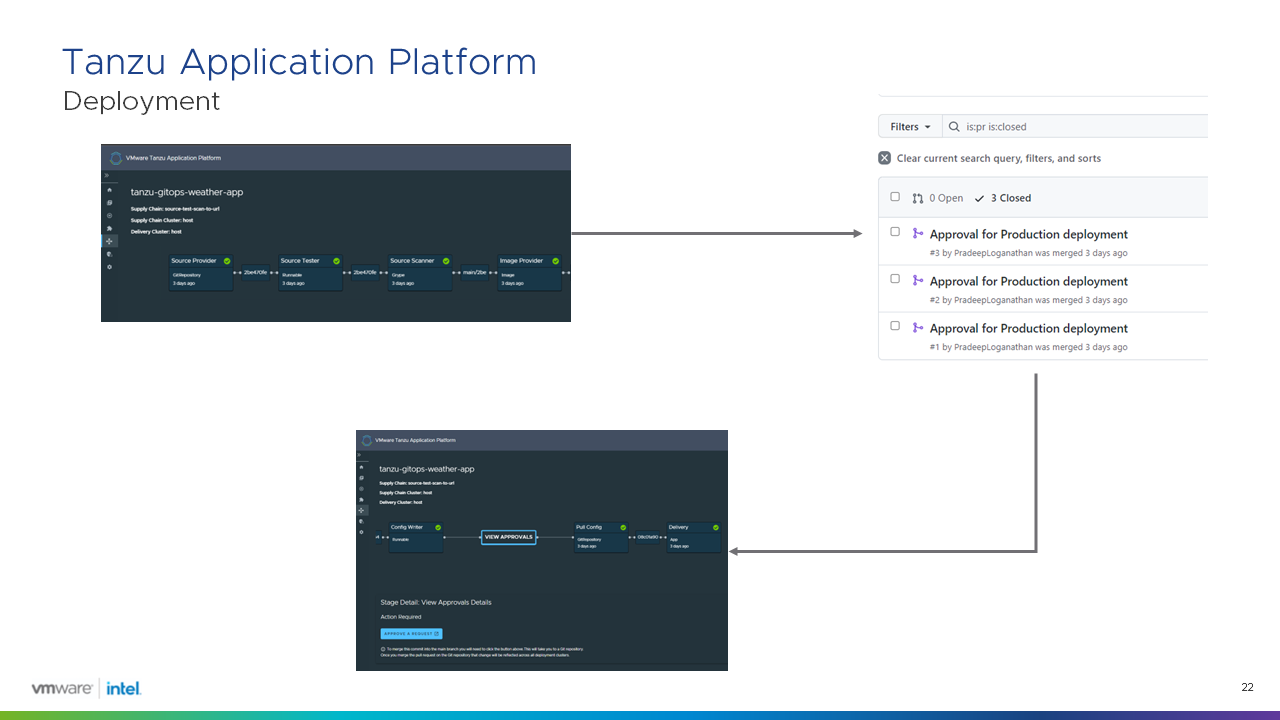Select the Source Provider stage node
This screenshot has height=720, width=1280.
coord(201,273)
